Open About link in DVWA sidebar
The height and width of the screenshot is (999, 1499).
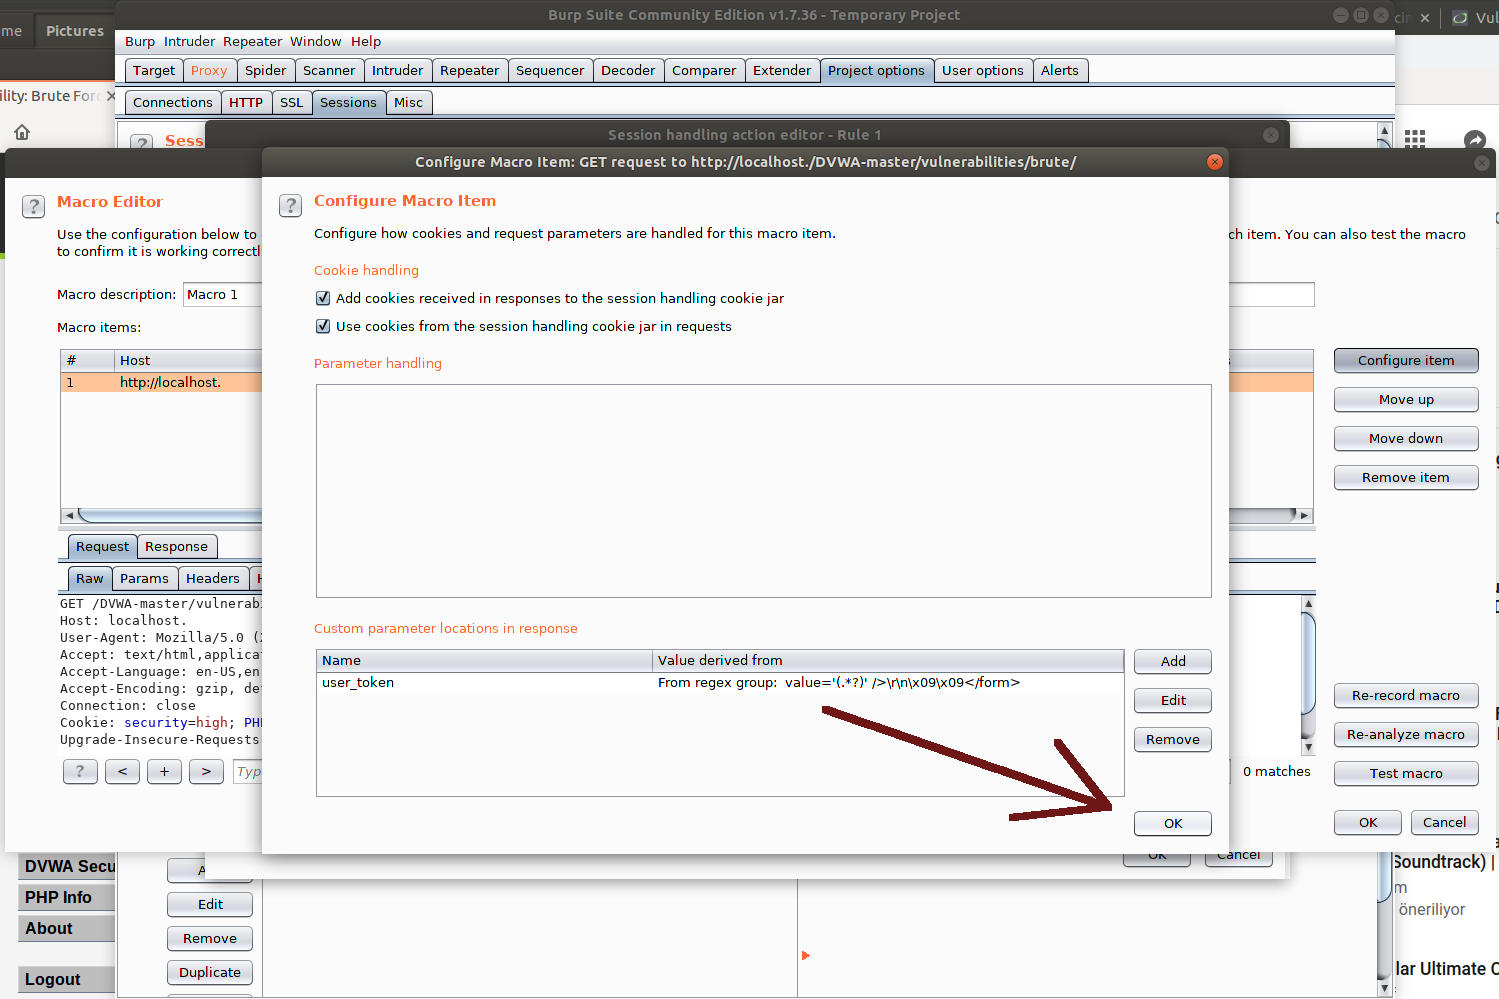tap(67, 928)
